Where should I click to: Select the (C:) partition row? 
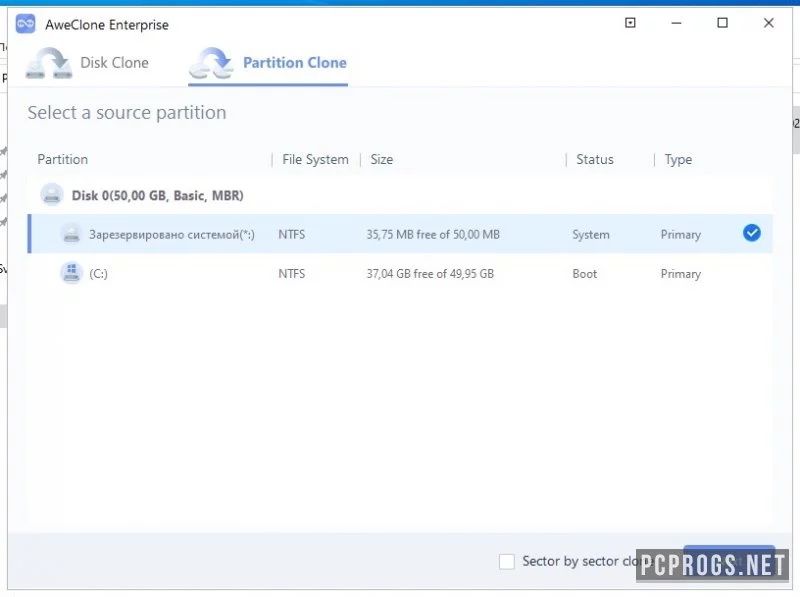click(400, 273)
